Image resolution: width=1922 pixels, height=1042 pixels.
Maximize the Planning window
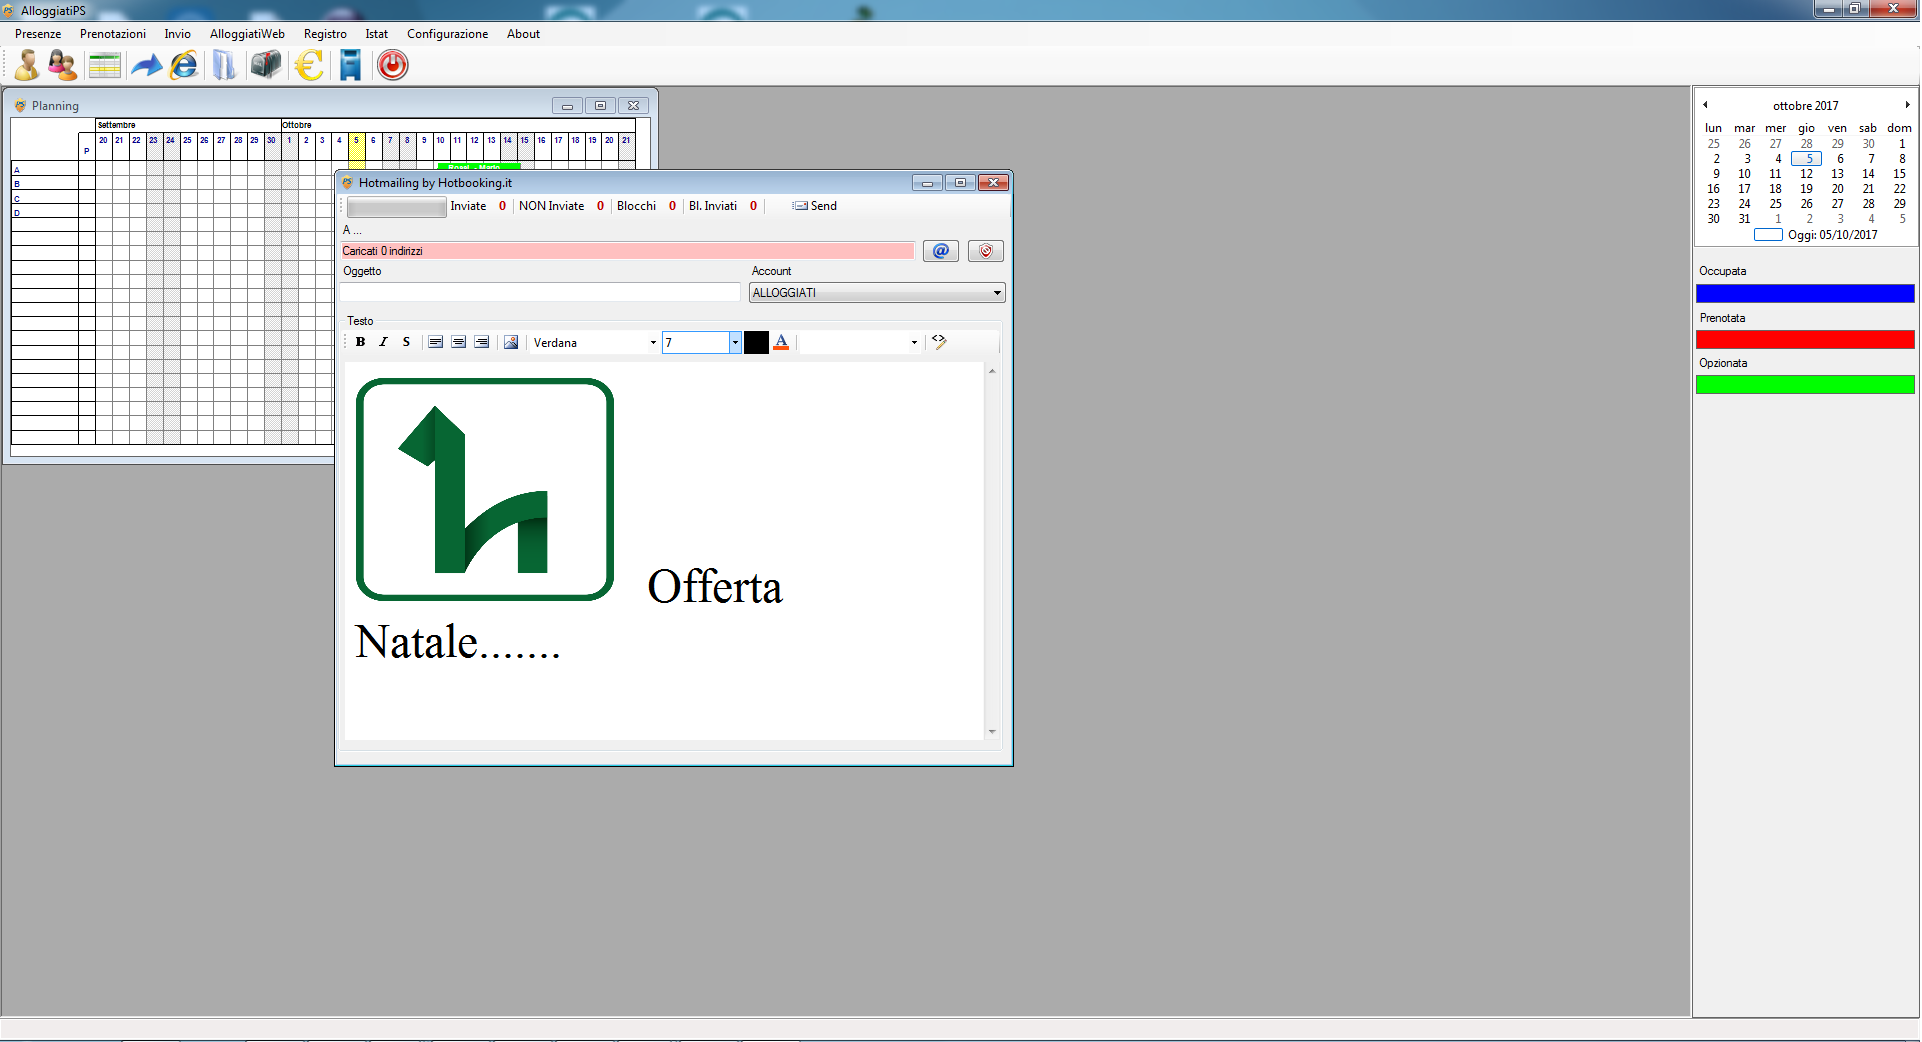pyautogui.click(x=600, y=106)
